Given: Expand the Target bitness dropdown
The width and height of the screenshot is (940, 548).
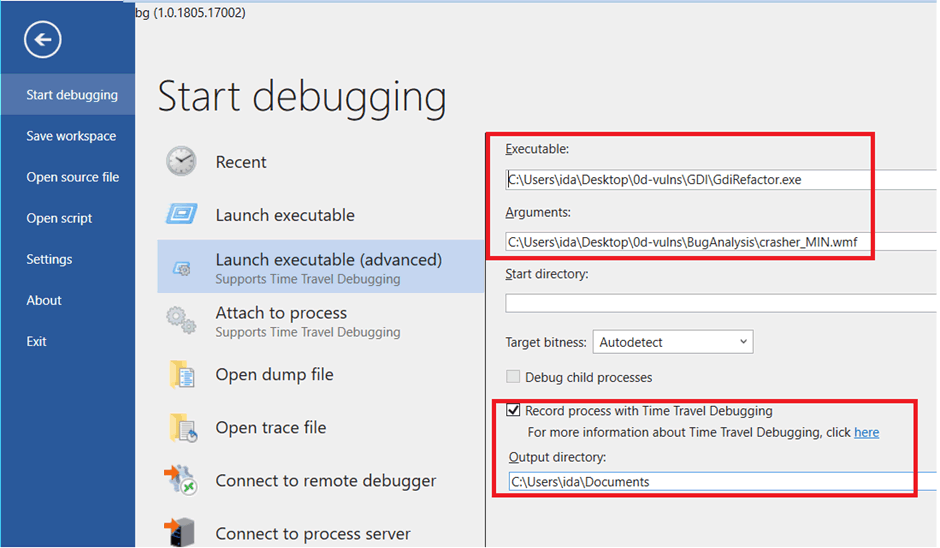Looking at the screenshot, I should coord(673,342).
